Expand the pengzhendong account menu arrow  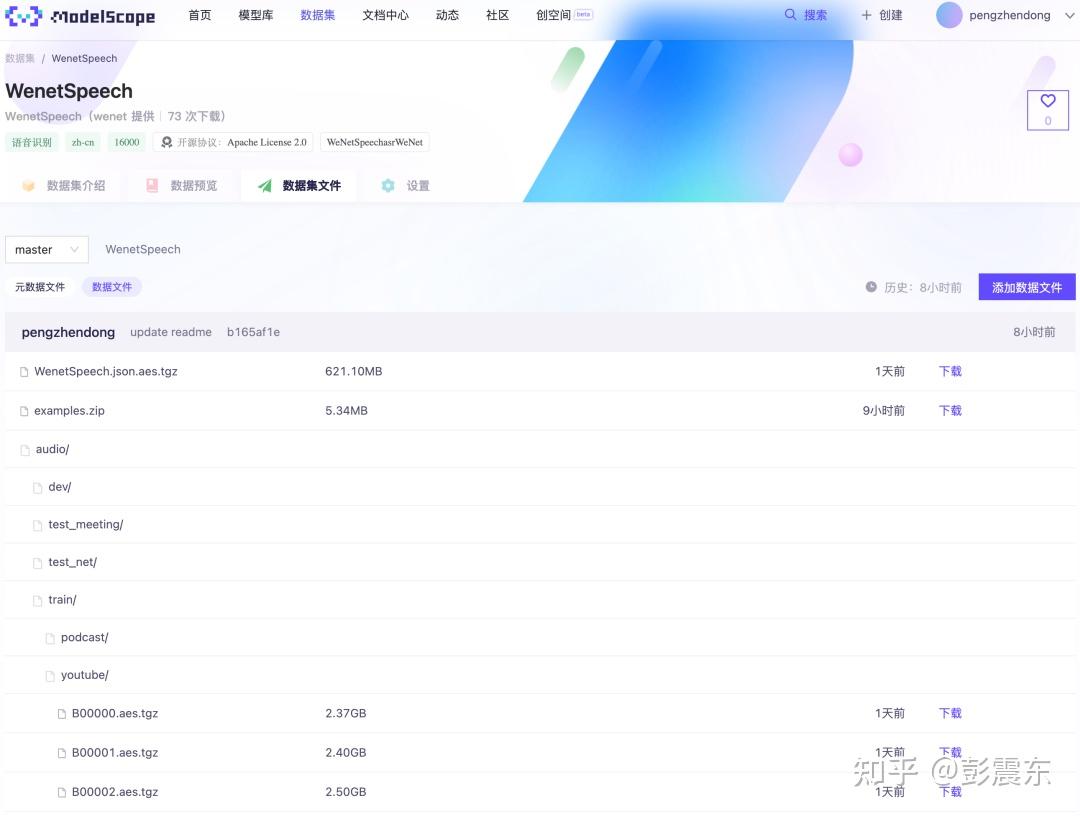[x=1069, y=16]
